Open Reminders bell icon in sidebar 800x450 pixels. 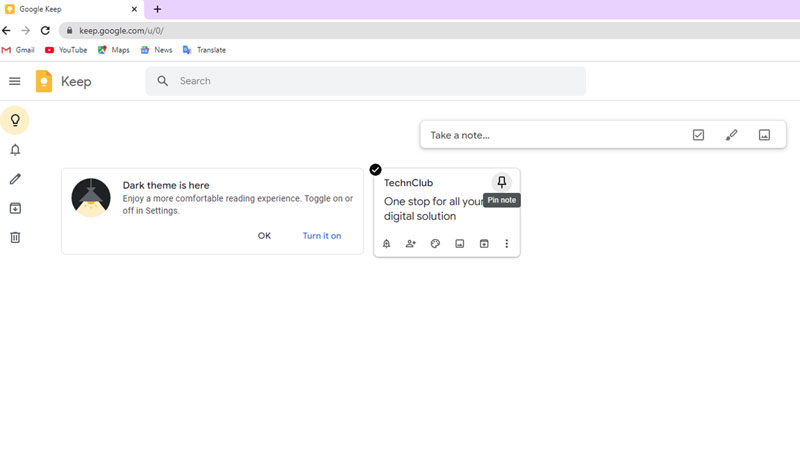15,149
